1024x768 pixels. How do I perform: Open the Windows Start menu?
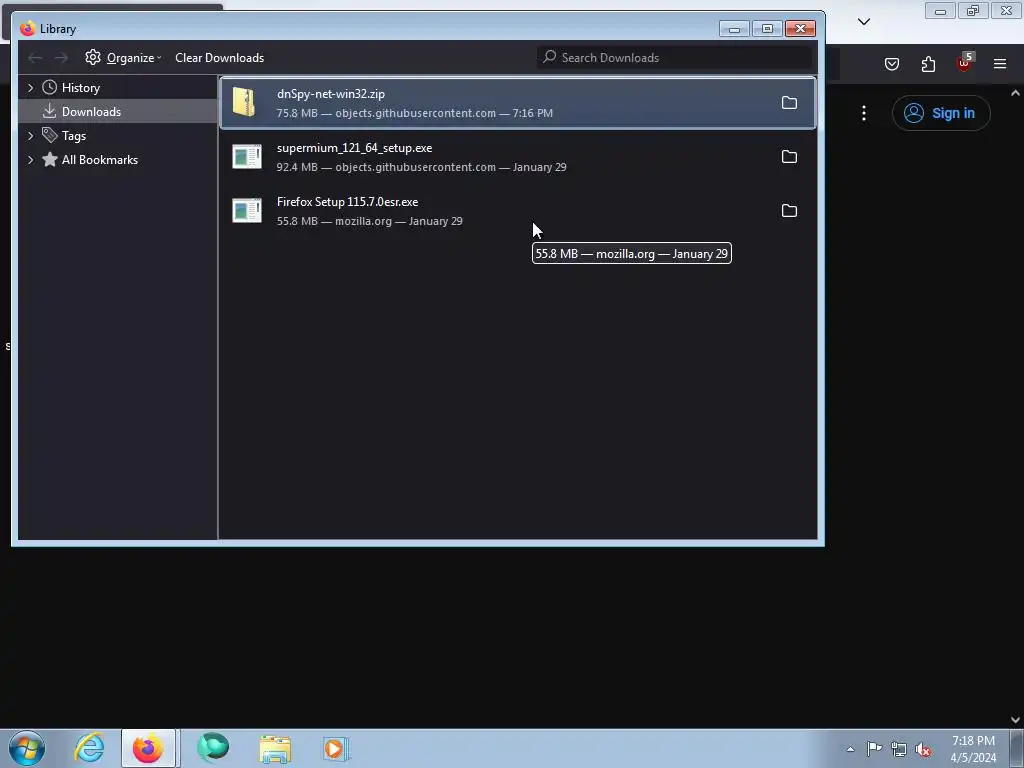27,748
